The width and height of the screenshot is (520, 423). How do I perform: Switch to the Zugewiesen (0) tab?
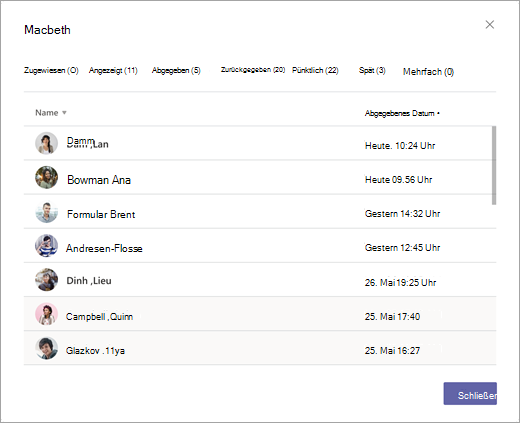[x=51, y=70]
